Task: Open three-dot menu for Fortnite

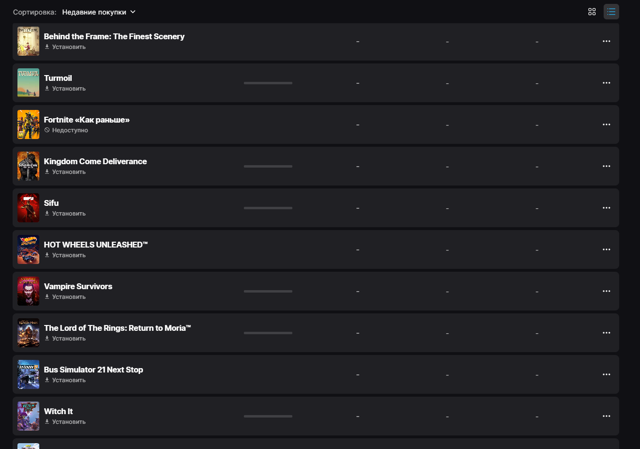Action: [607, 124]
